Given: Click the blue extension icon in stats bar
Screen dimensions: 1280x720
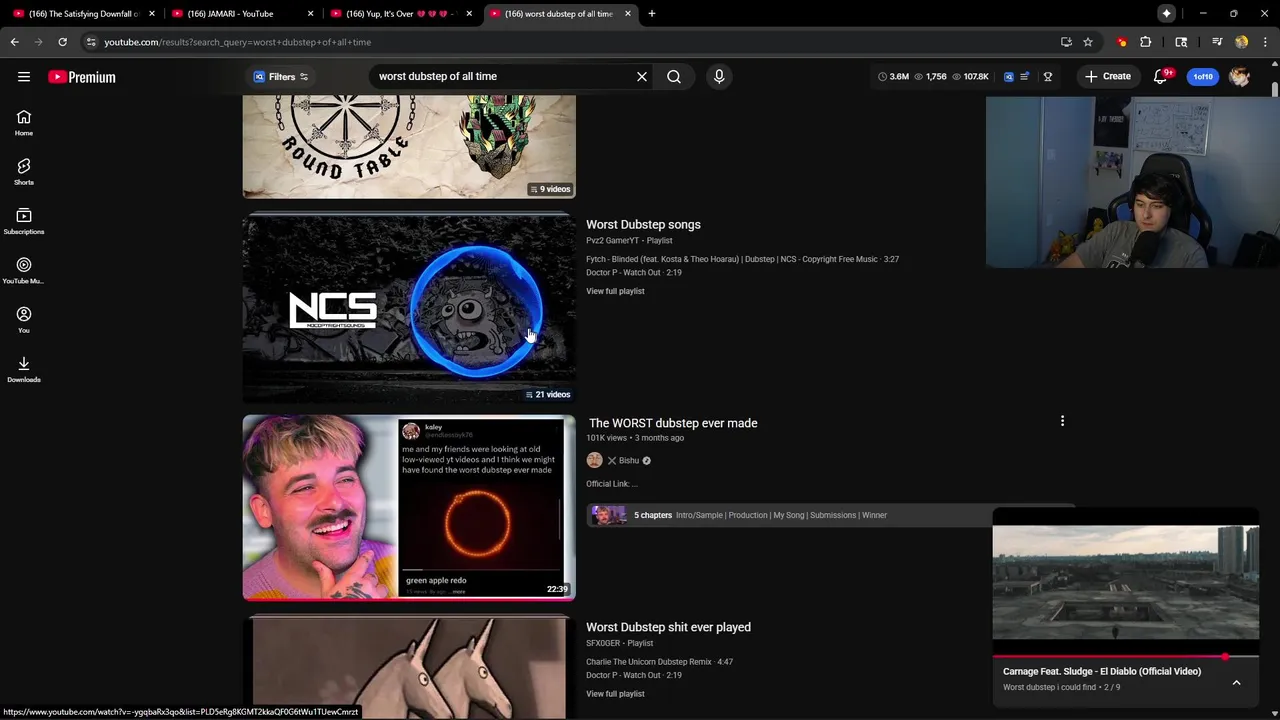Looking at the screenshot, I should [x=1009, y=77].
